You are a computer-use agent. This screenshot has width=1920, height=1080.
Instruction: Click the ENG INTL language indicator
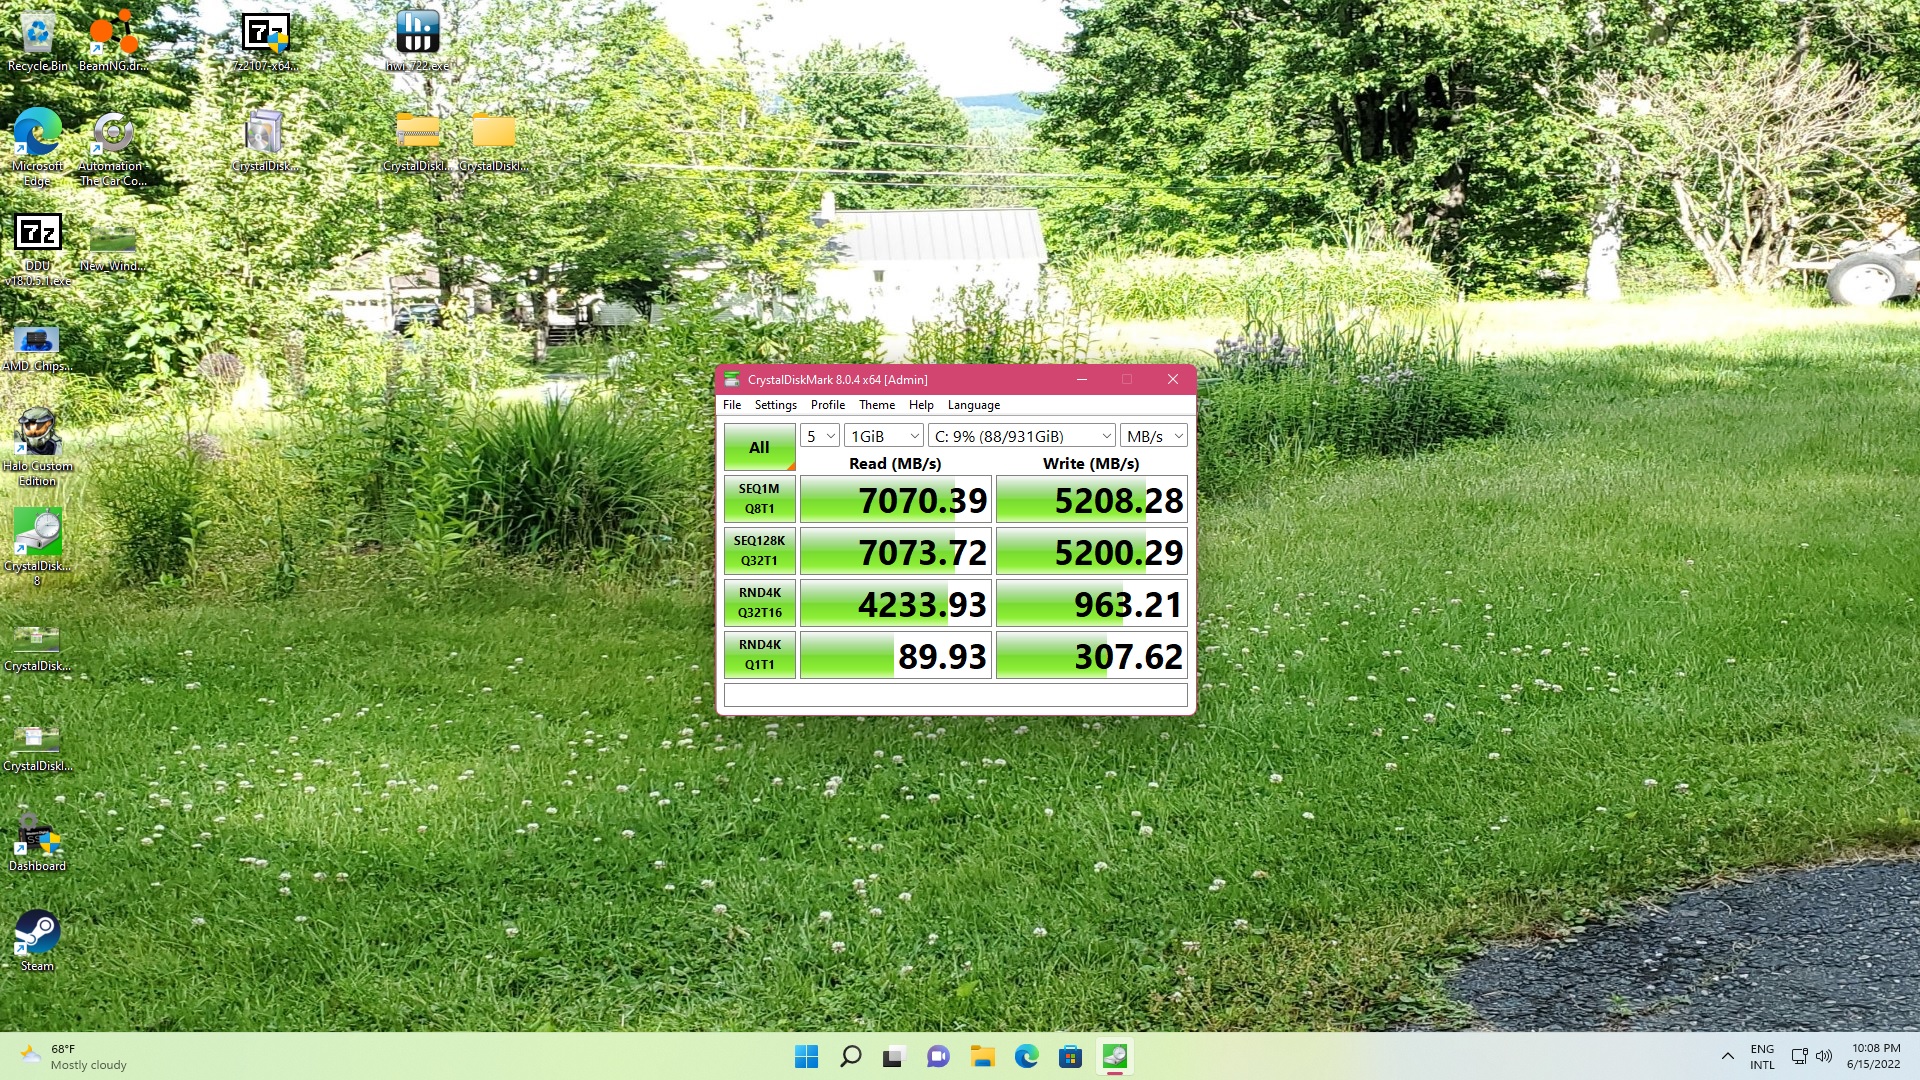pos(1762,1057)
